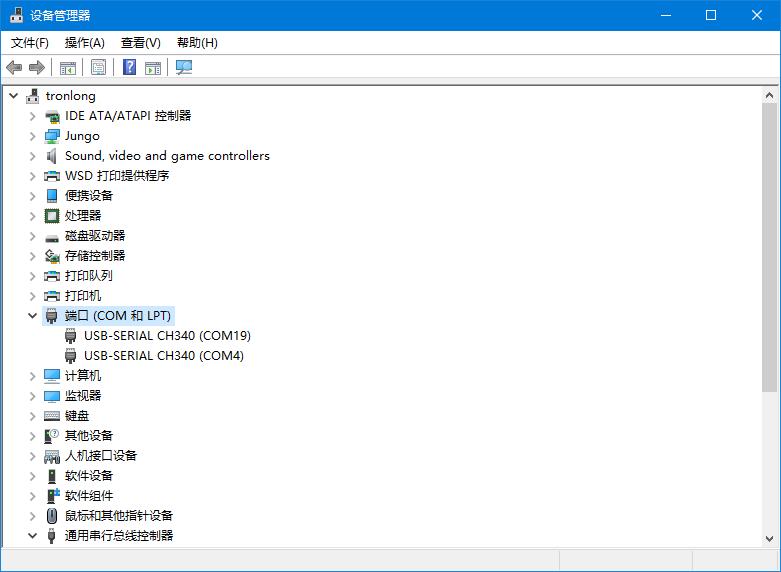Collapse the 通用串行总线控制器 node
This screenshot has height=572, width=781.
click(x=32, y=536)
